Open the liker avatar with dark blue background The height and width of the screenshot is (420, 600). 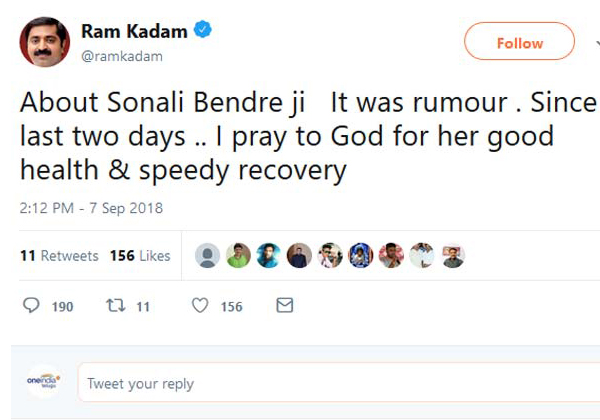tap(361, 256)
